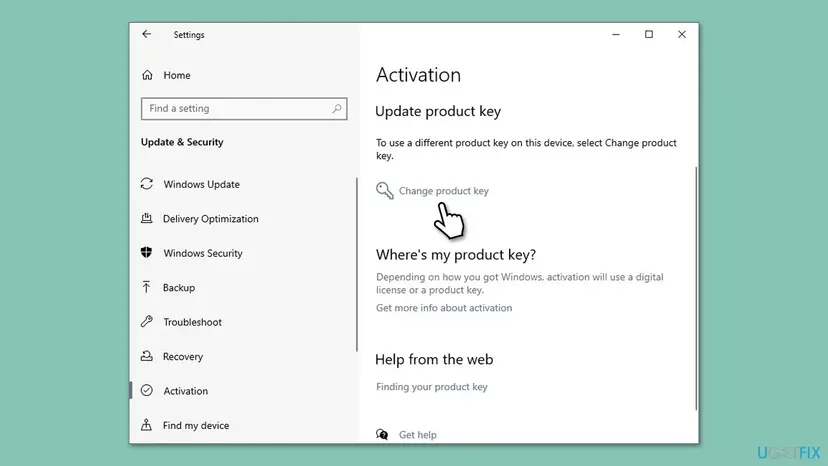Close the Settings window
The width and height of the screenshot is (828, 466).
click(682, 34)
